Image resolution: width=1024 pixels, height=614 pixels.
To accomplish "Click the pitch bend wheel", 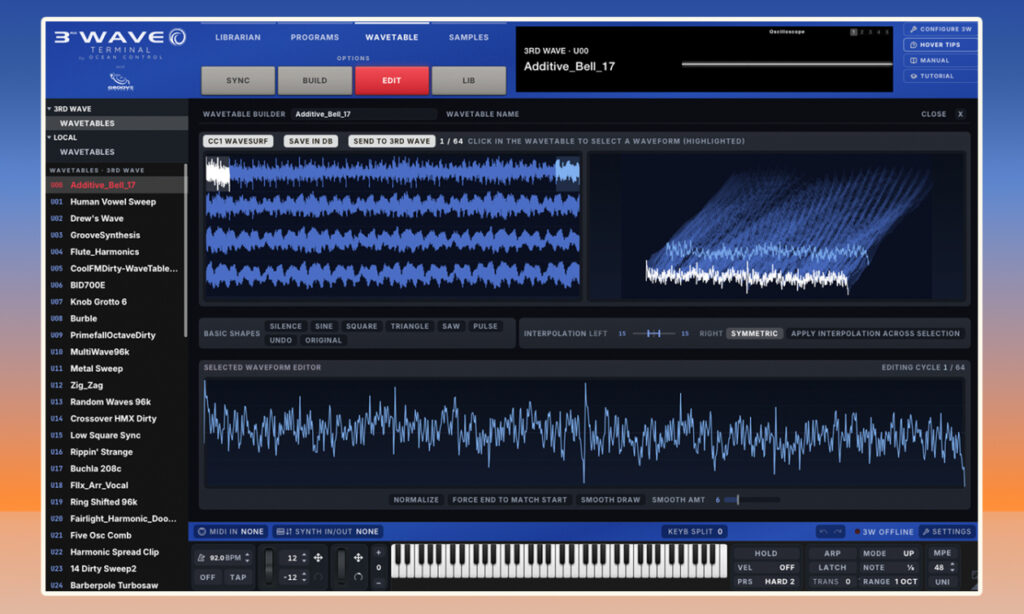I will coord(269,566).
